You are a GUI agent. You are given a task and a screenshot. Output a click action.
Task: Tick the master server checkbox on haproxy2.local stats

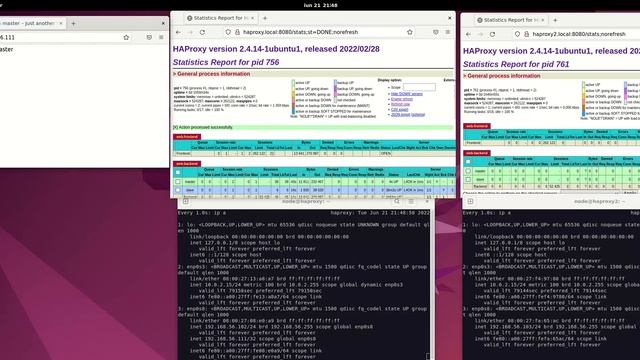tap(468, 171)
